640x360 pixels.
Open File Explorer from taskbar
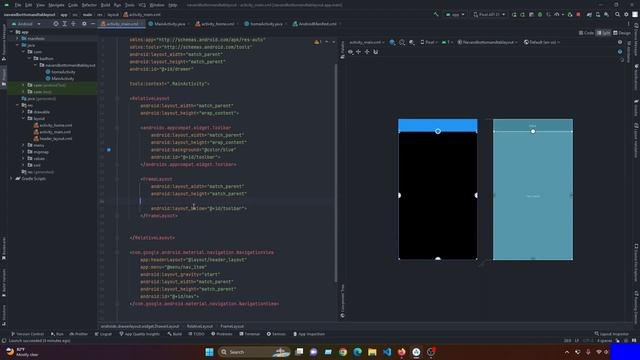pos(372,352)
